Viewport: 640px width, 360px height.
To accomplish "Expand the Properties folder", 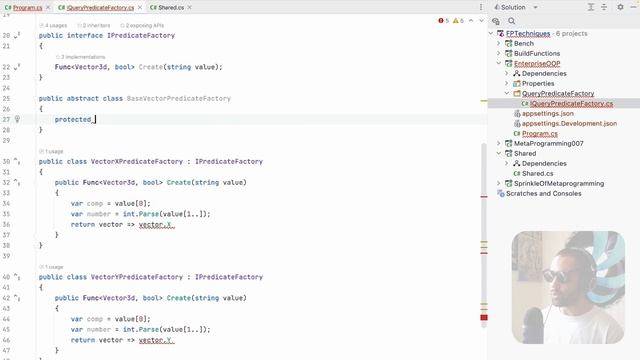I will pyautogui.click(x=507, y=83).
